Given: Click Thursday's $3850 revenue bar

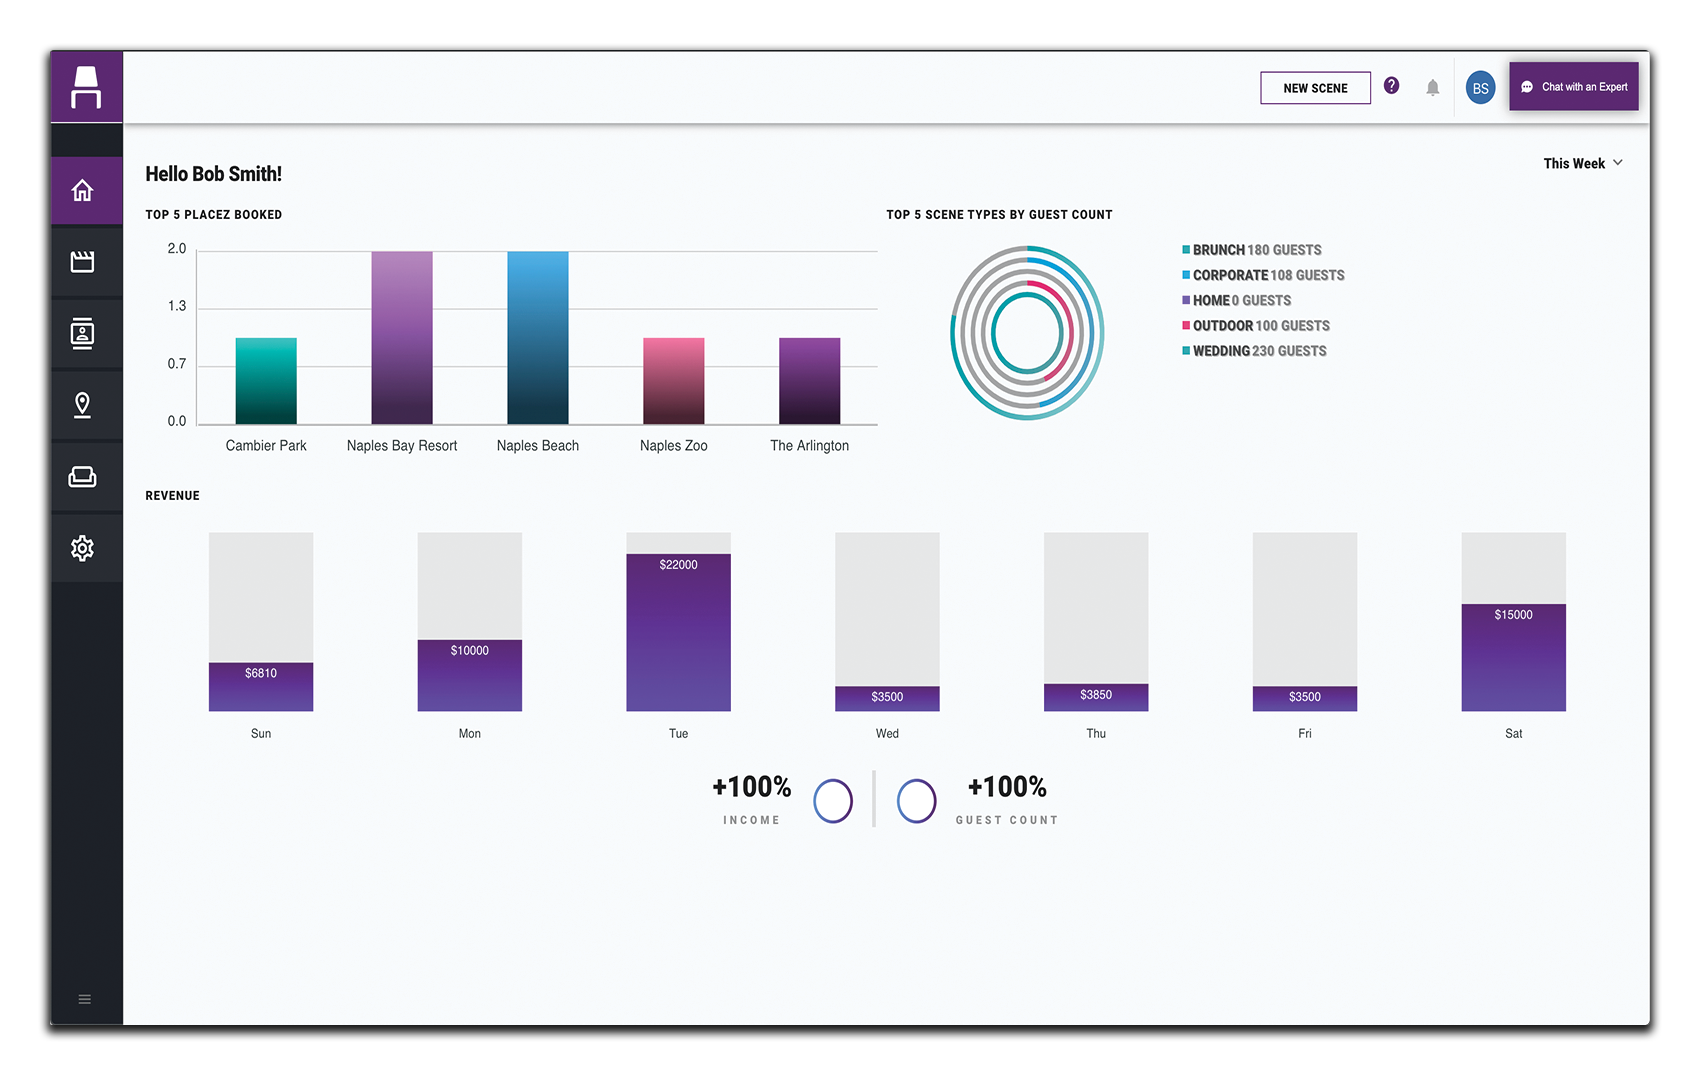Looking at the screenshot, I should tap(1096, 697).
